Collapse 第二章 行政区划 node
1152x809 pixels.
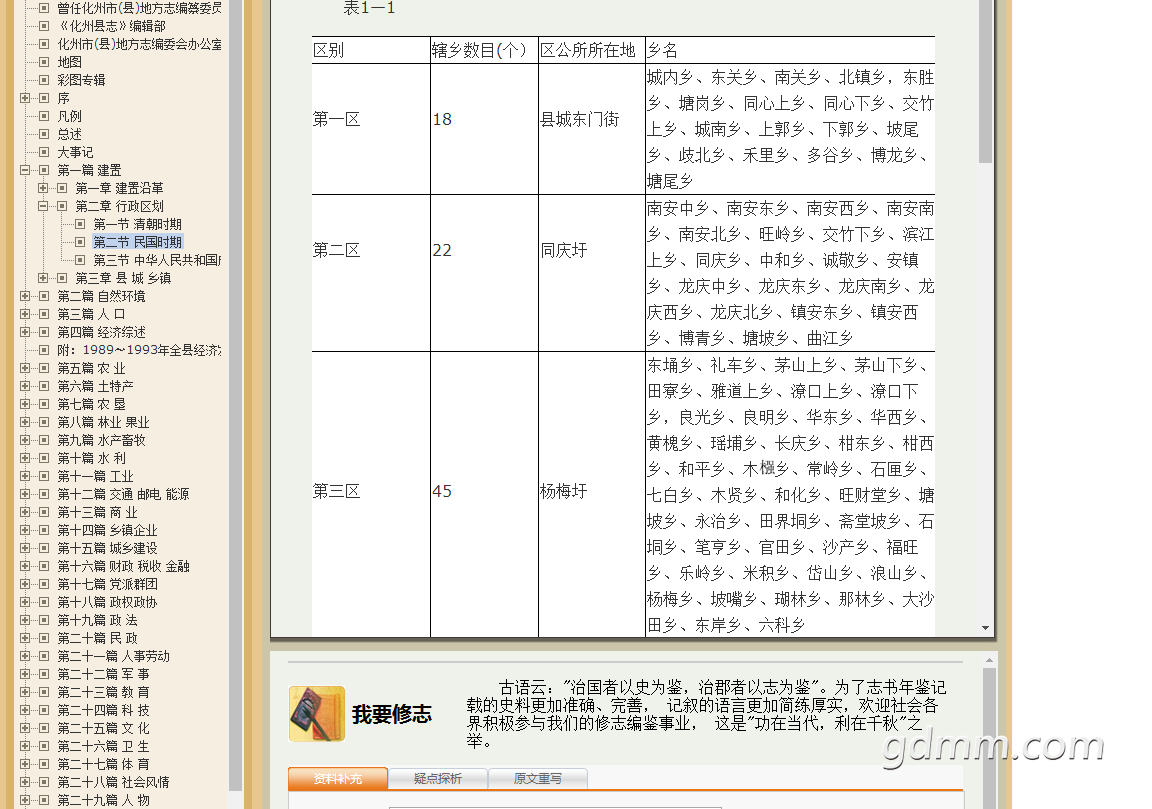43,206
